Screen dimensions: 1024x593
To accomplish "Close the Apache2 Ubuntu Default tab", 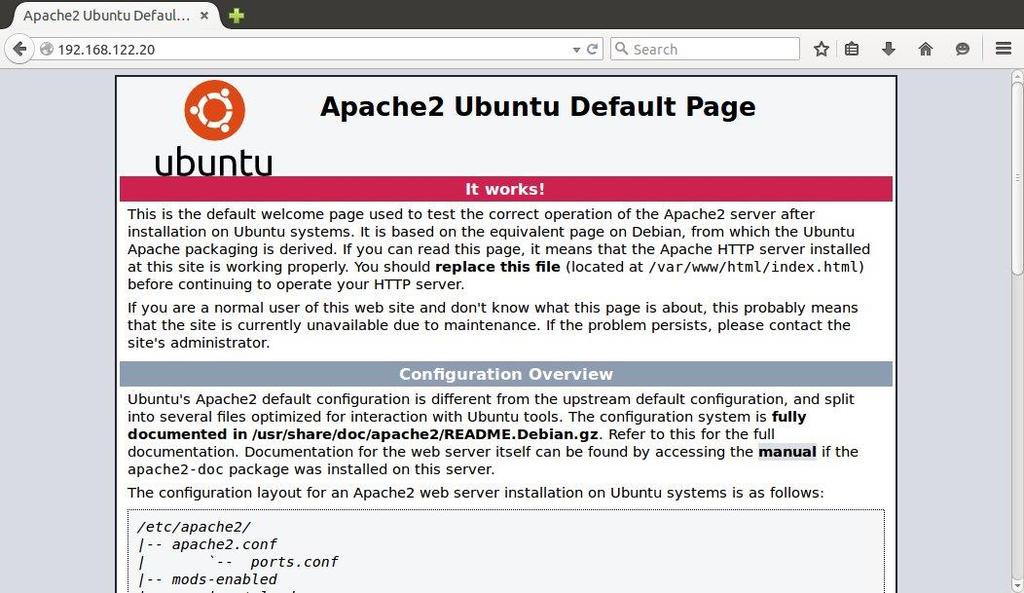I will 204,16.
